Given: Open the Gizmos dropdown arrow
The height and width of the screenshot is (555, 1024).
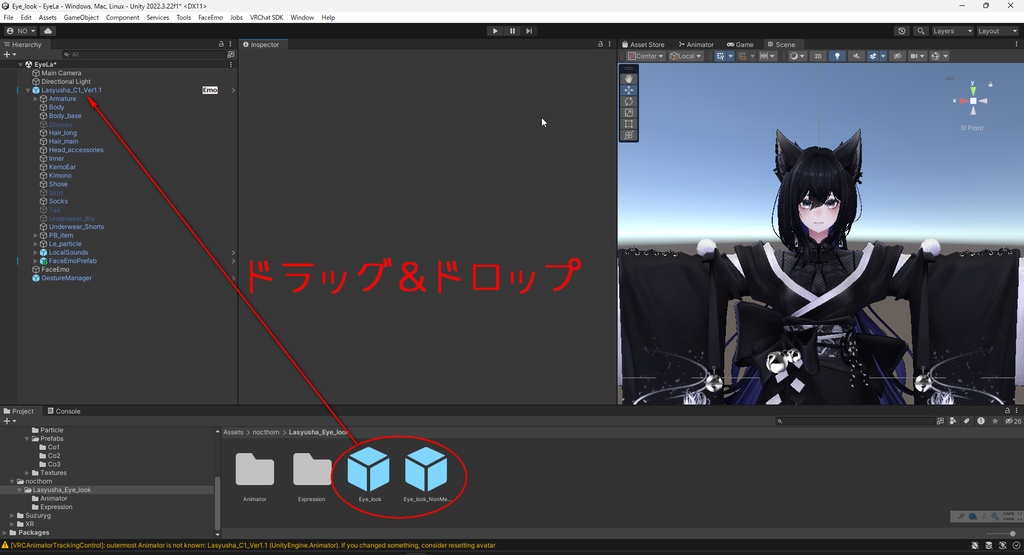Looking at the screenshot, I should tap(944, 56).
